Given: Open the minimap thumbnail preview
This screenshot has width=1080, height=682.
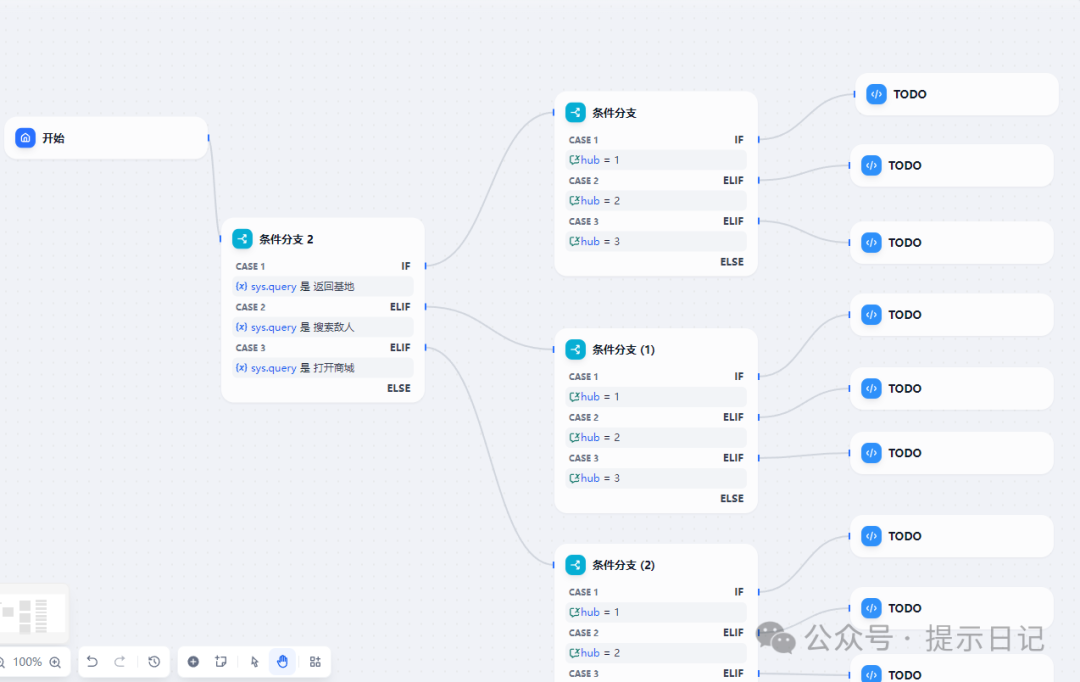Looking at the screenshot, I should point(33,613).
